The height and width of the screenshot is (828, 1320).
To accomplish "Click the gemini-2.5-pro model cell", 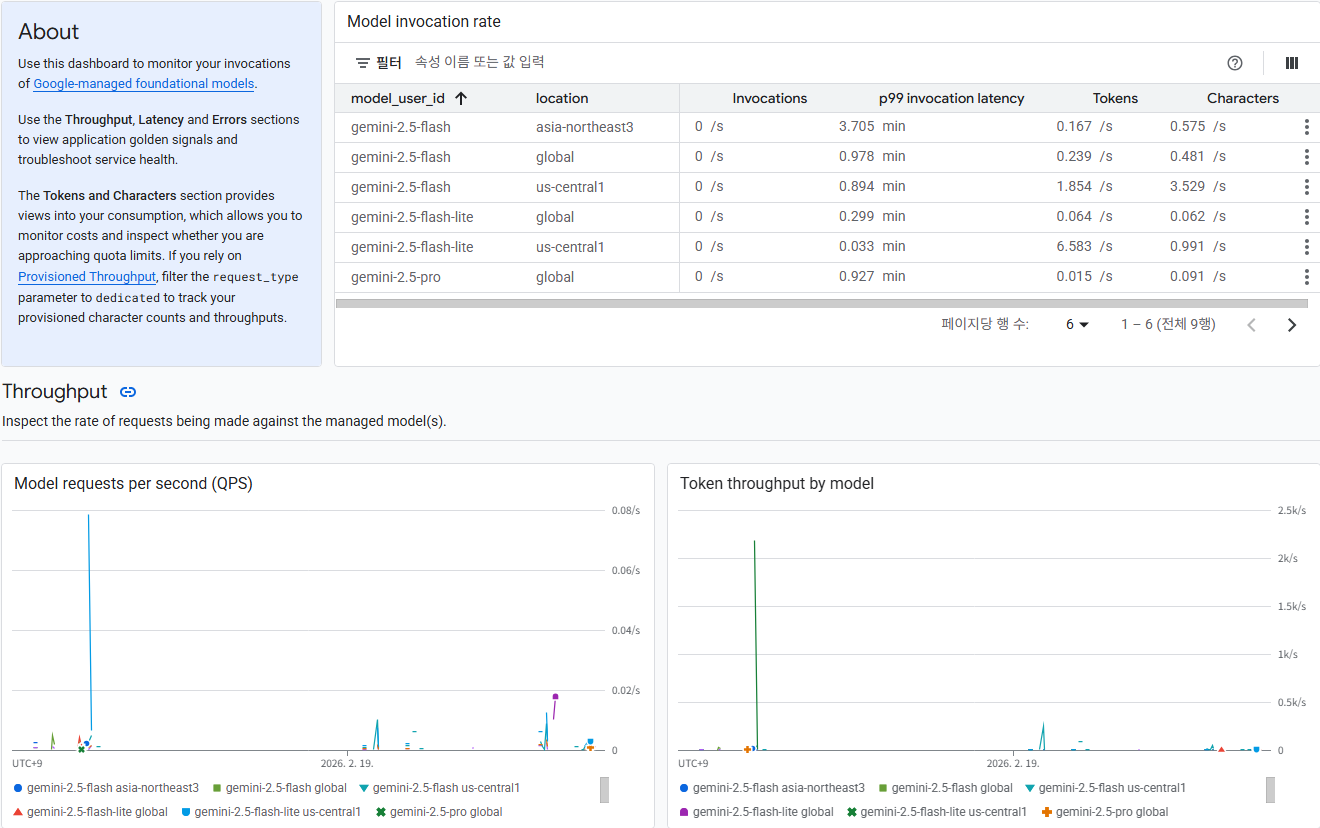I will [396, 277].
